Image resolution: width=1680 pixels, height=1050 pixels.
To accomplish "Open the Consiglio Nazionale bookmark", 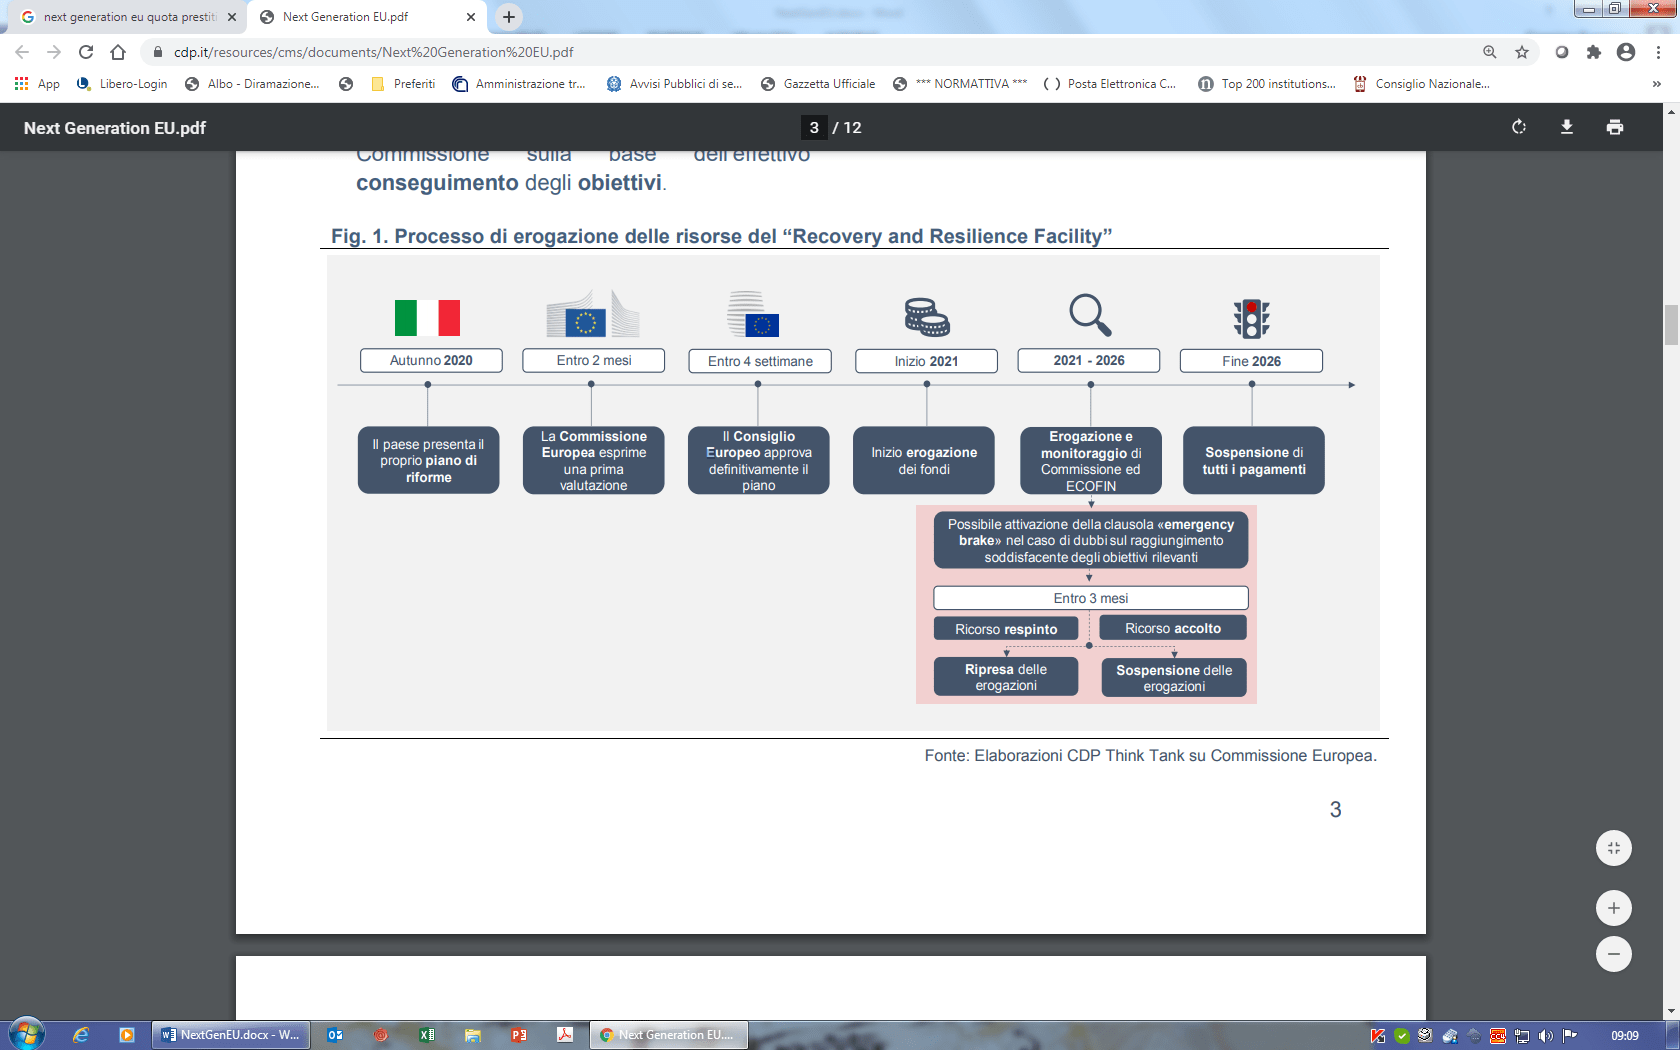I will coord(1421,84).
